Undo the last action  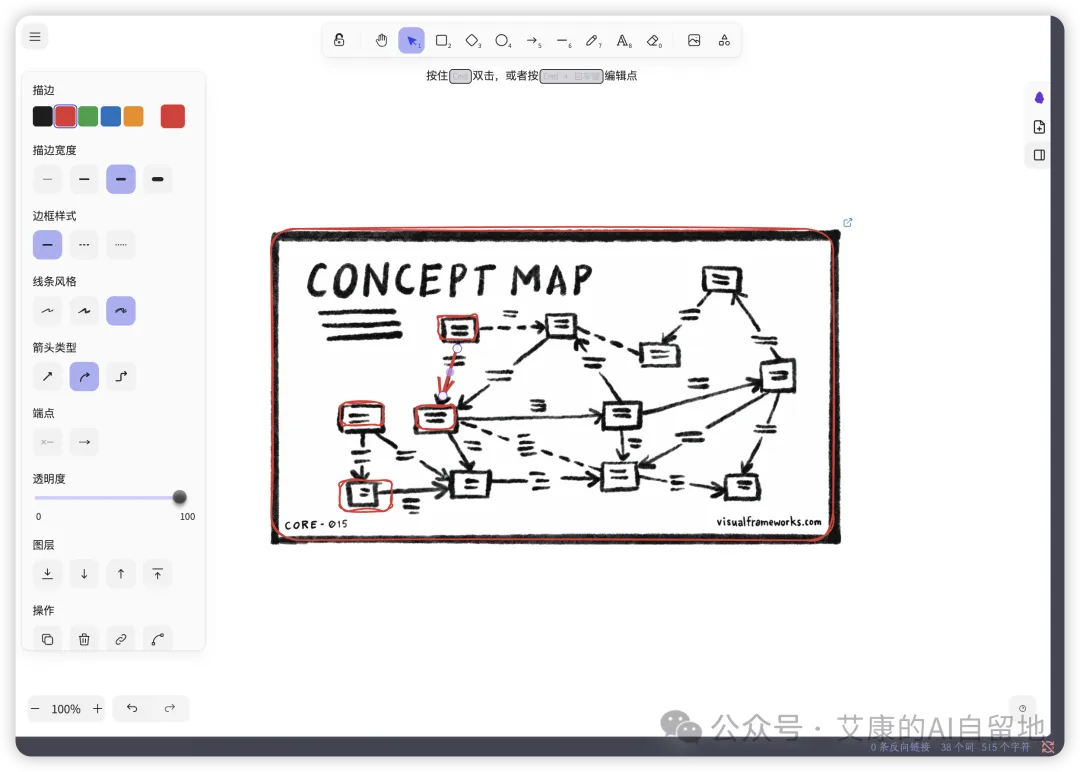click(x=132, y=708)
